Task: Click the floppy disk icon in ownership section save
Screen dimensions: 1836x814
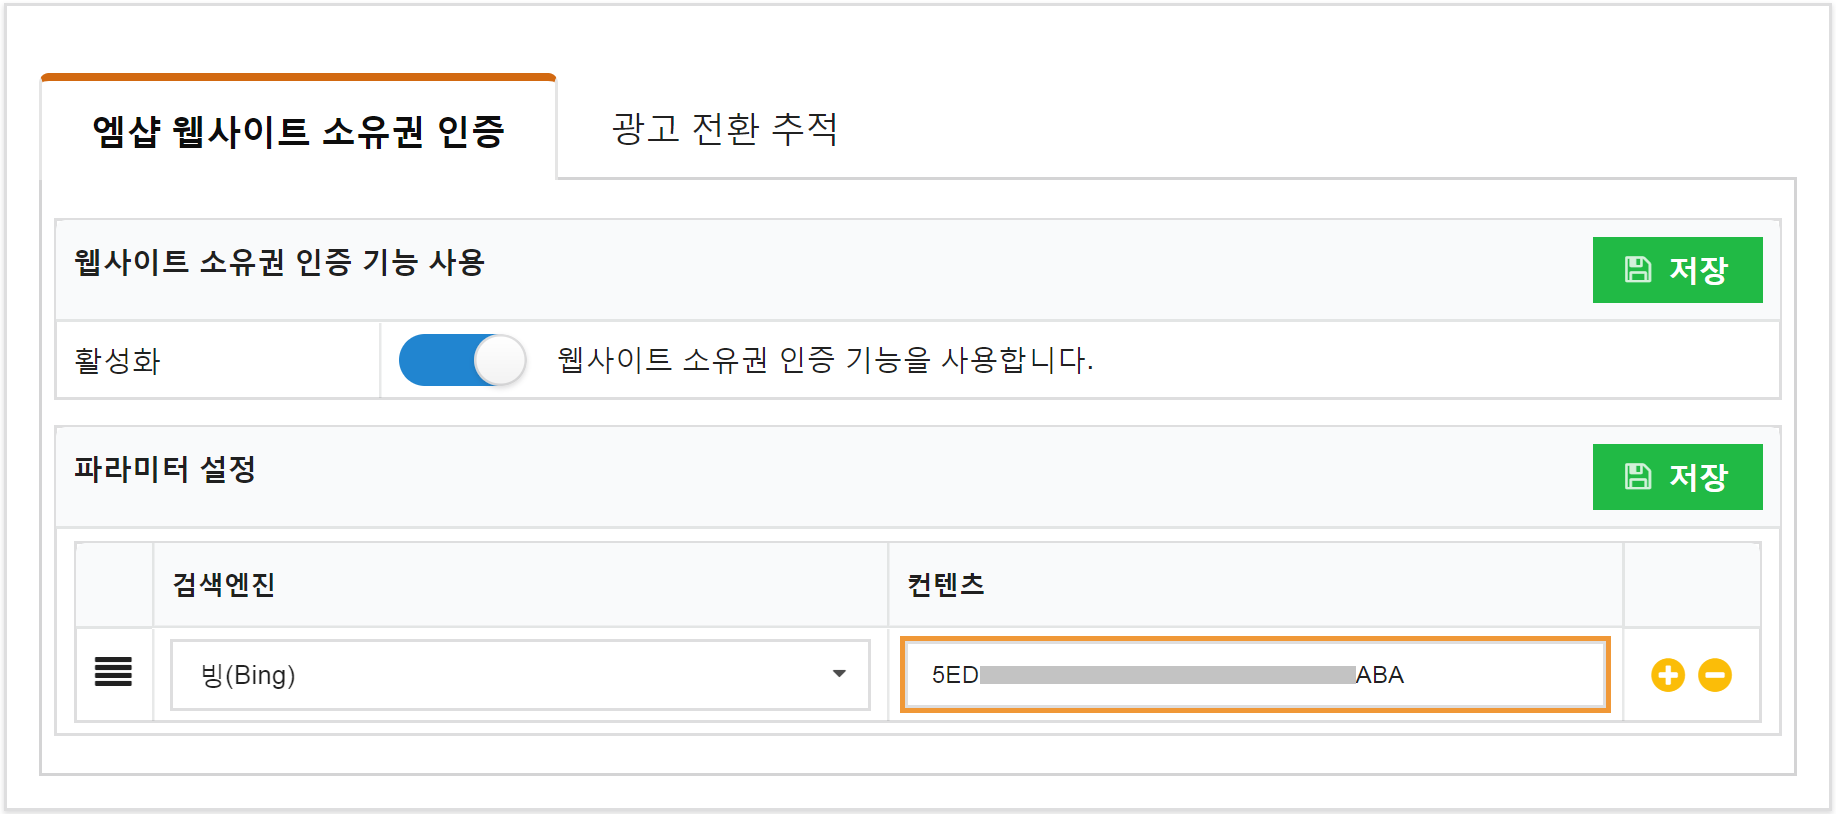Action: (x=1638, y=269)
